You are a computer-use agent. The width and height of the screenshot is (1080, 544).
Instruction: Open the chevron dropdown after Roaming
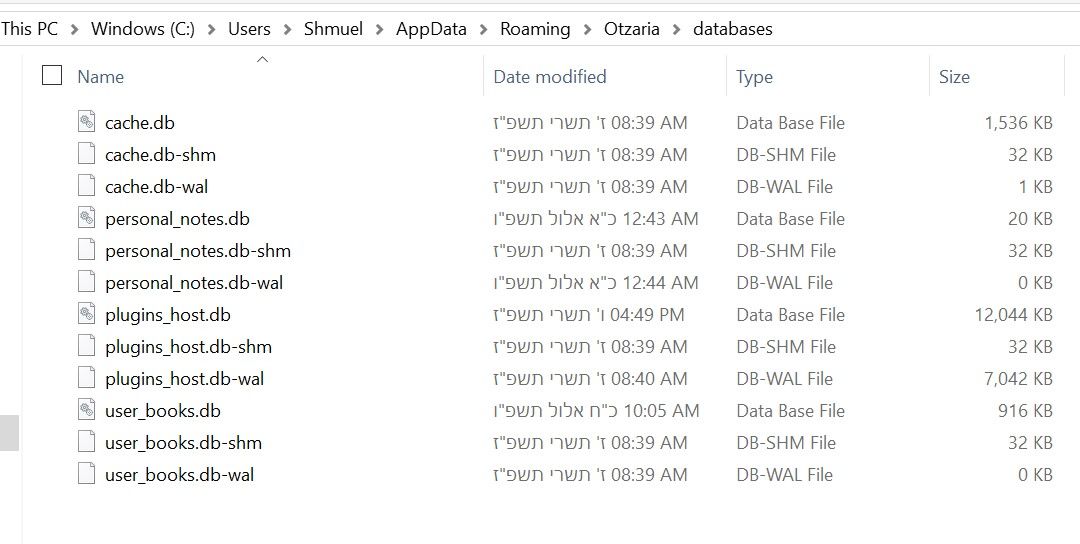[x=588, y=30]
